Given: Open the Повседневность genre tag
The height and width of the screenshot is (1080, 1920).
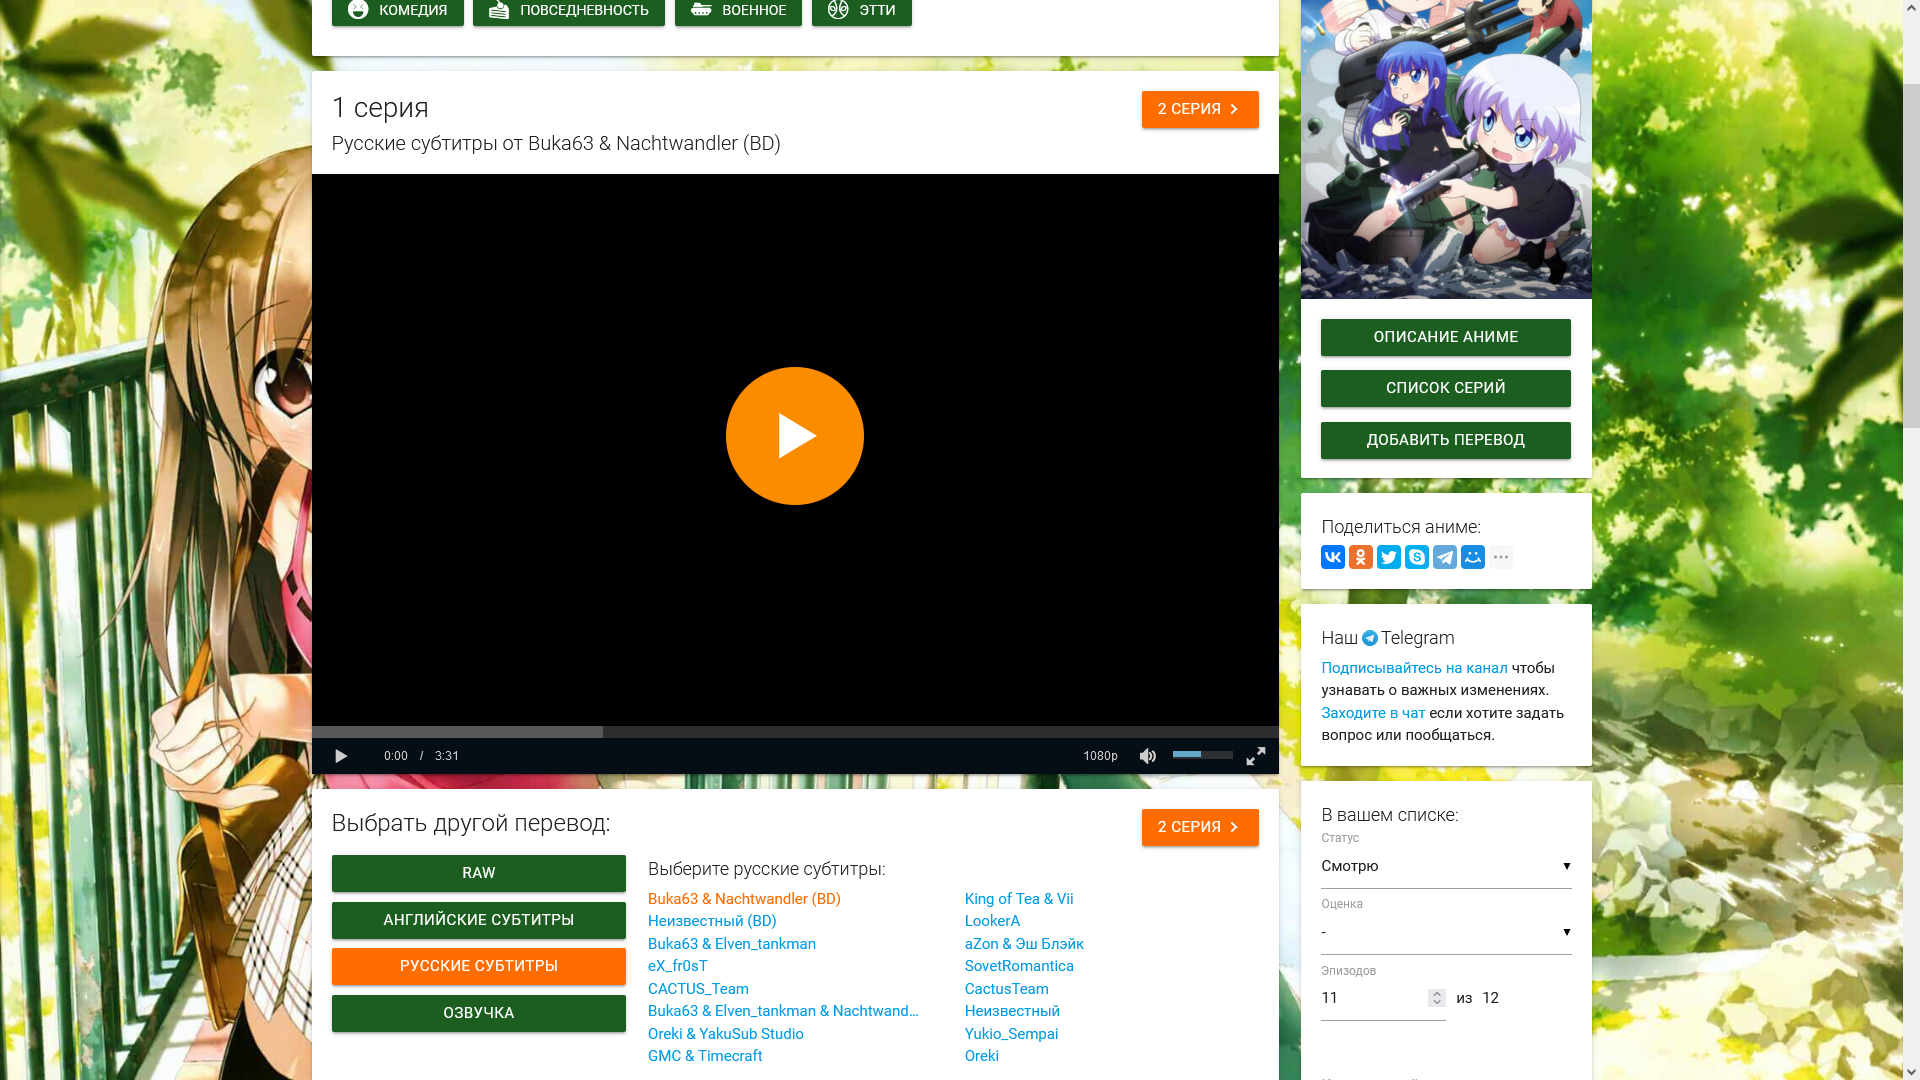Looking at the screenshot, I should [569, 11].
